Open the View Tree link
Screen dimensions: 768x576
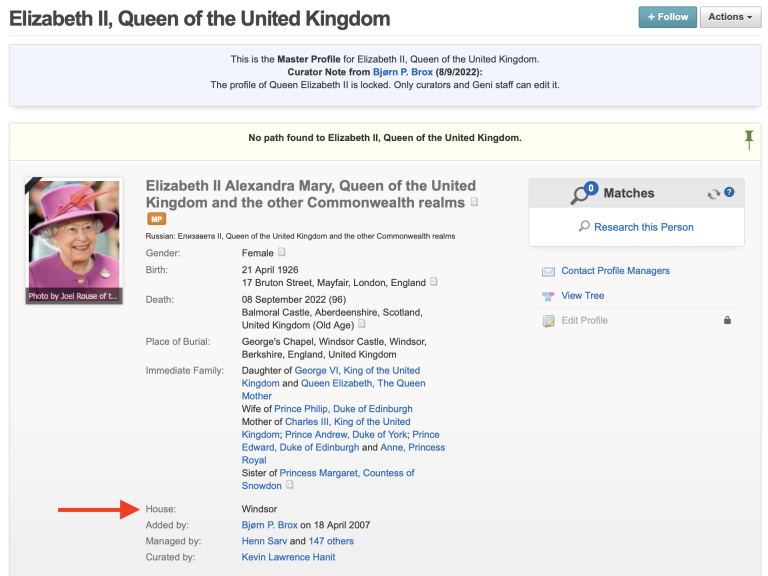coord(582,296)
